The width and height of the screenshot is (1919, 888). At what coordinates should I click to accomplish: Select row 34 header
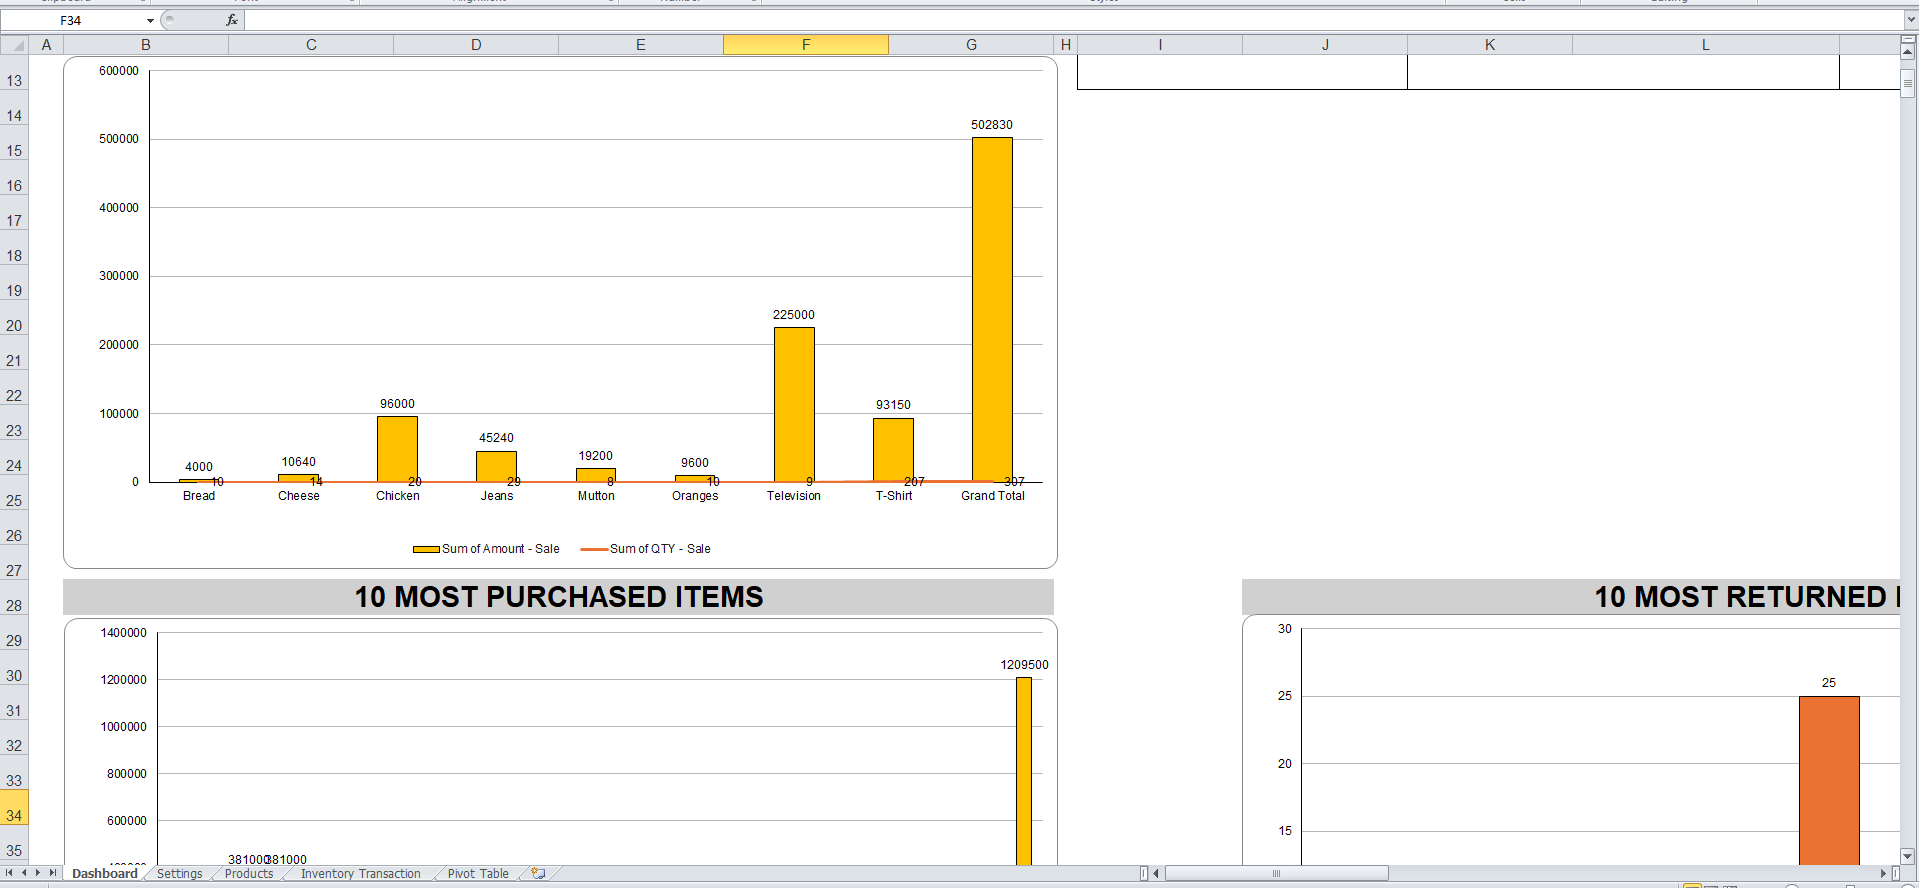(14, 808)
